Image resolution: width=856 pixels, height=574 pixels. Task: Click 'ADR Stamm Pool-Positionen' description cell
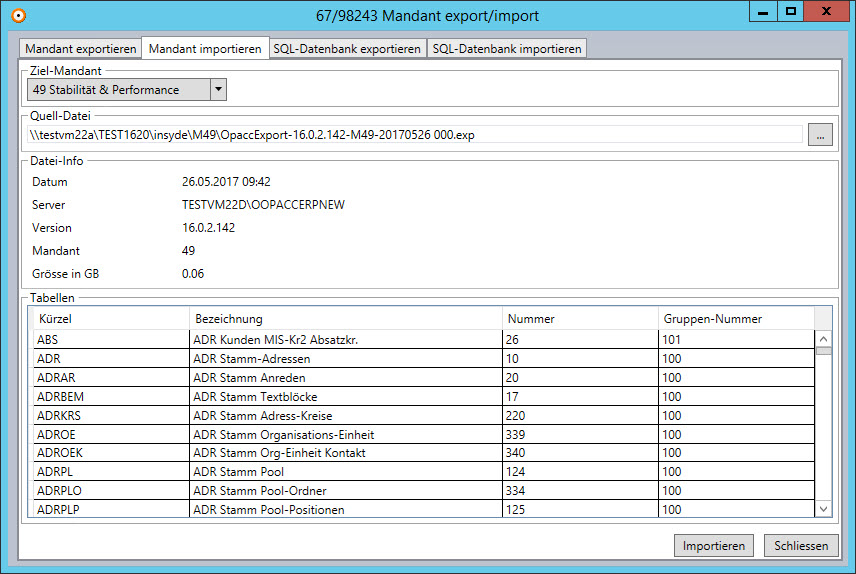(346, 509)
